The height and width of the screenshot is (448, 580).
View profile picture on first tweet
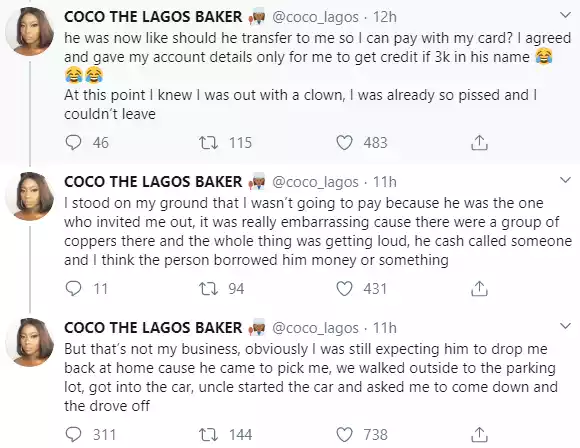pos(30,31)
